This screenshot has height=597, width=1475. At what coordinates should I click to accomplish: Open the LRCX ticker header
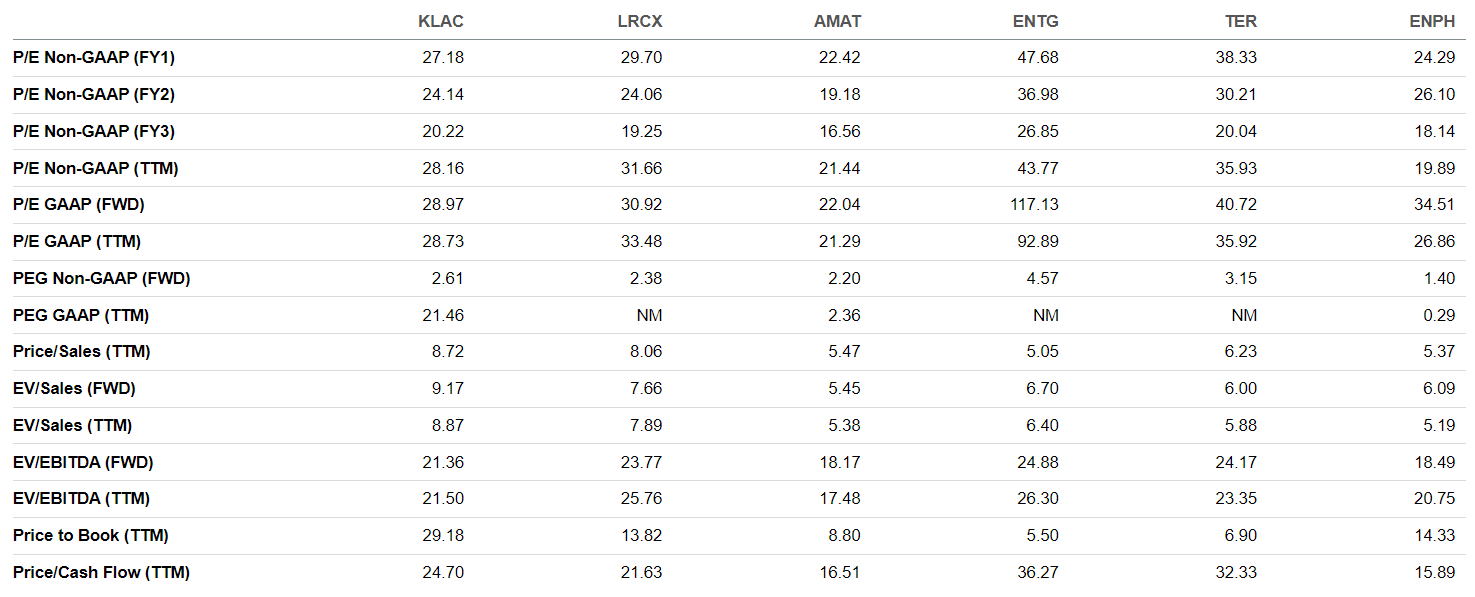point(639,21)
